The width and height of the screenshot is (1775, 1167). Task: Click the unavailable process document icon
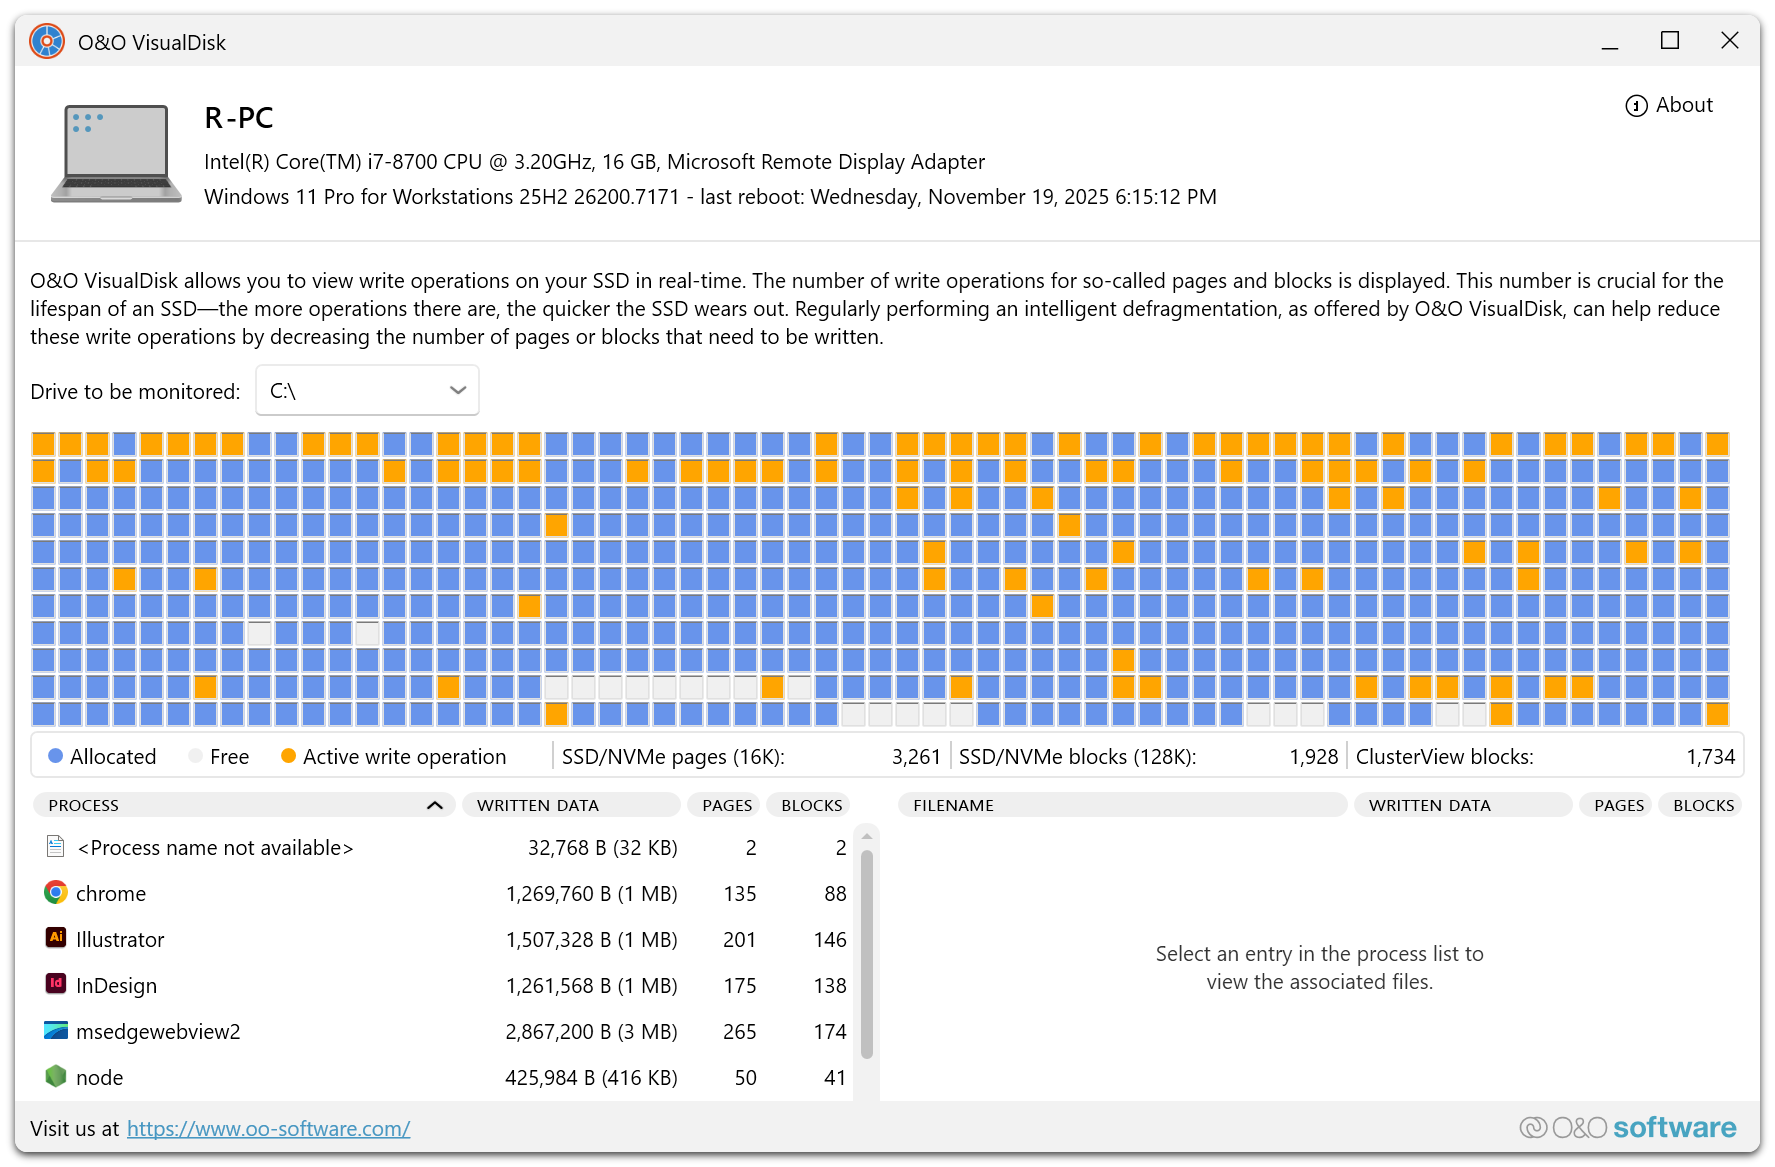click(56, 847)
